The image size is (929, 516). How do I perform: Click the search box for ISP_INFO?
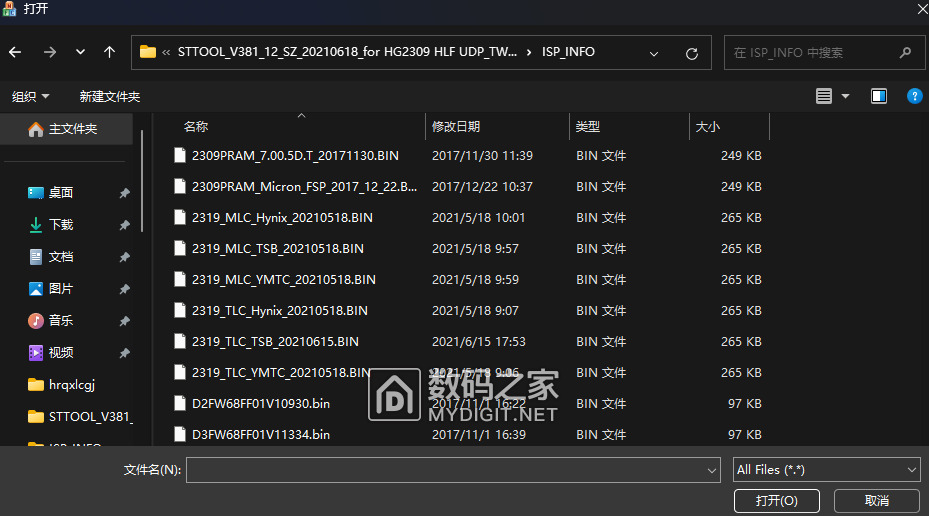[x=824, y=53]
